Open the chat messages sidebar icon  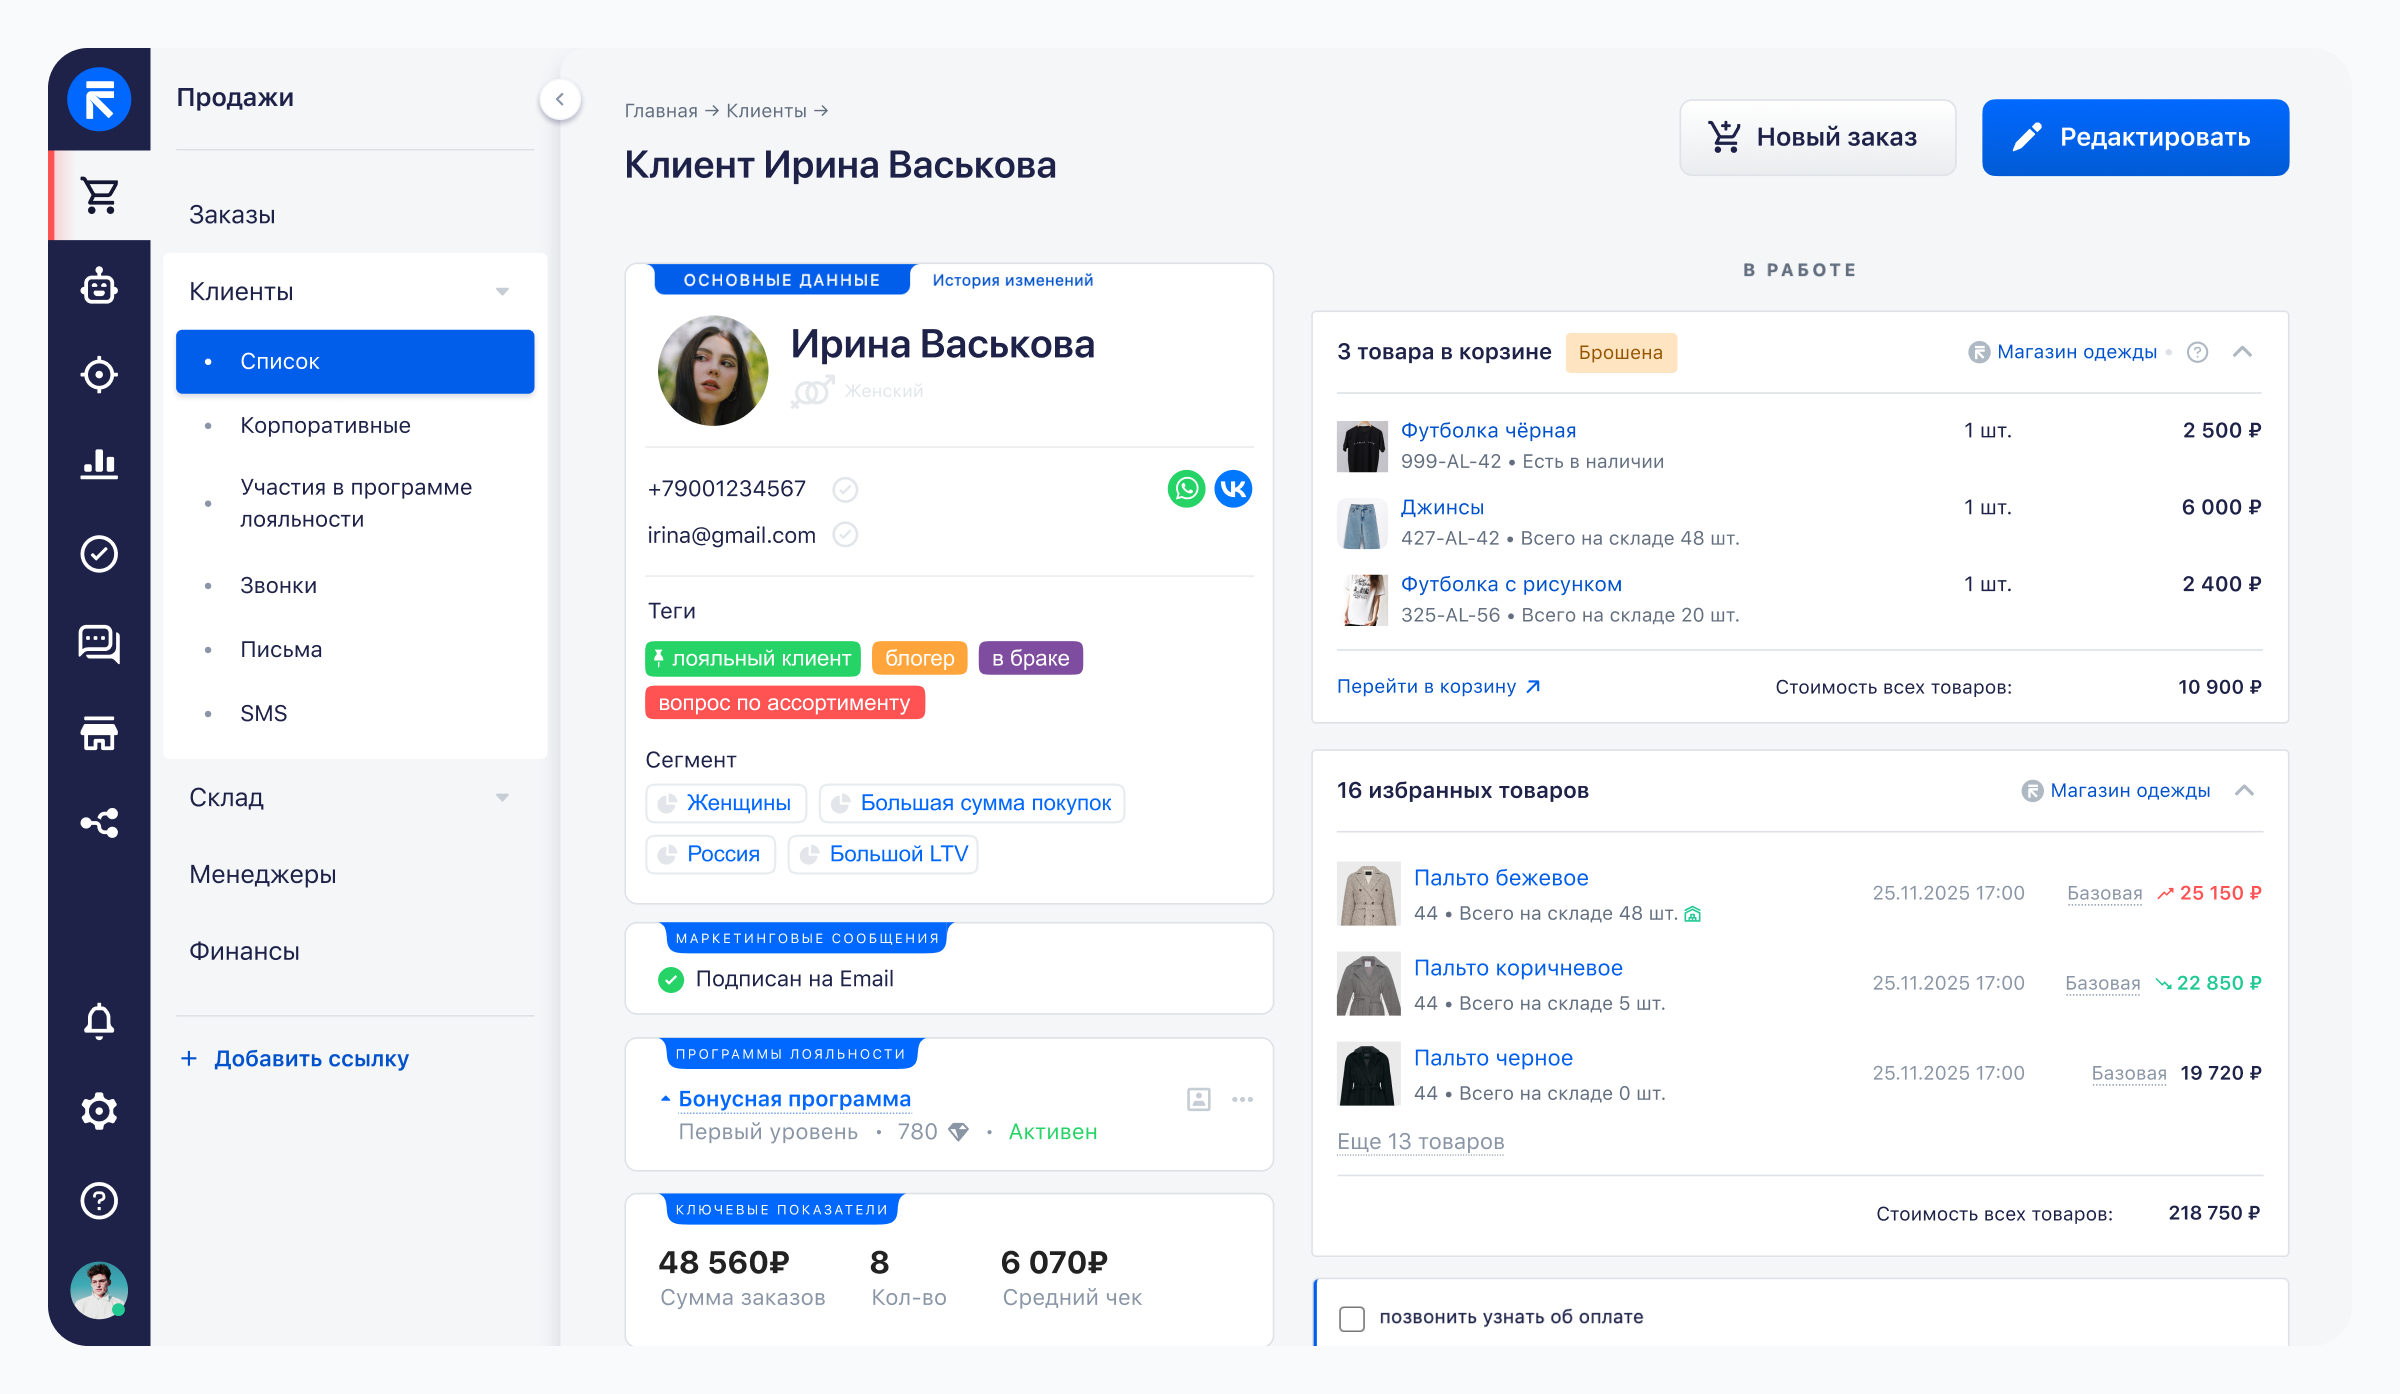(99, 643)
